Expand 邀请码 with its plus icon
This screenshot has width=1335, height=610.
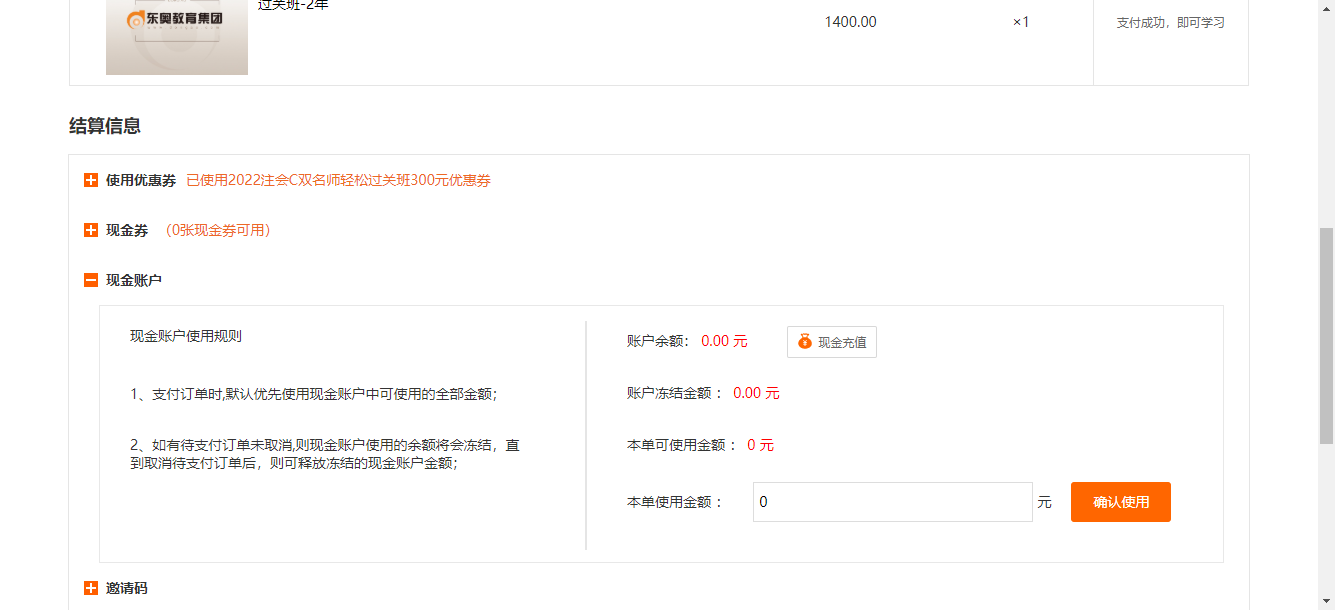tap(91, 589)
